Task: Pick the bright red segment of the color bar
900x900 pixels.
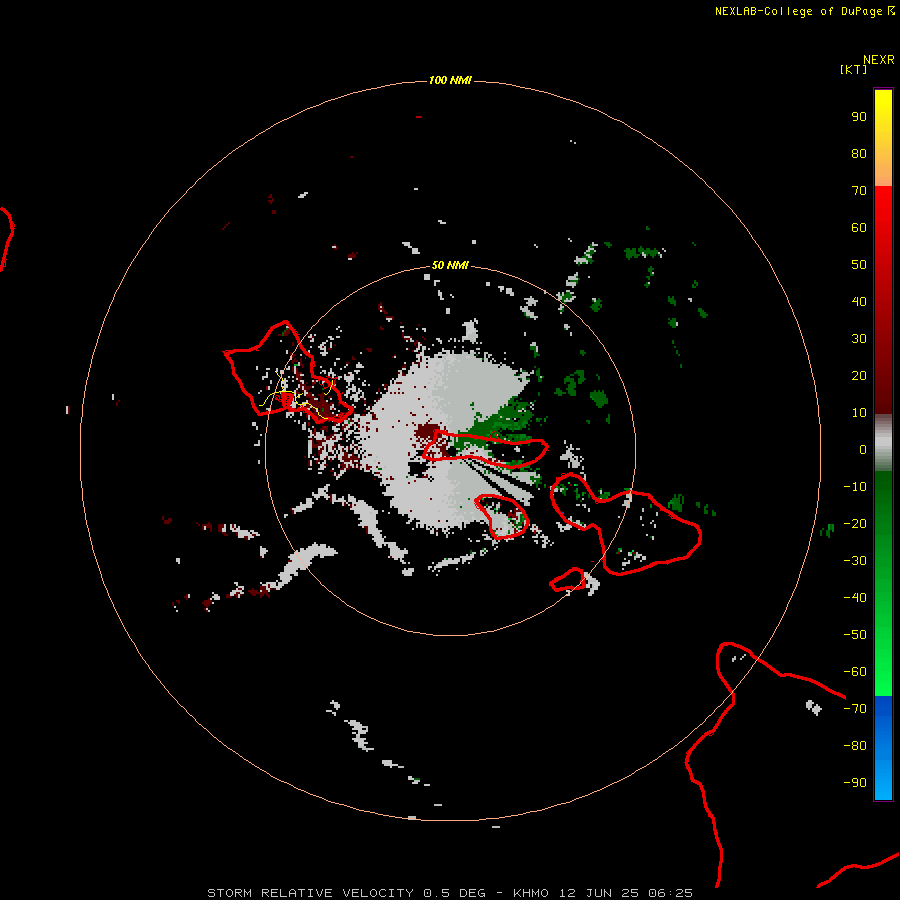Action: coord(883,300)
